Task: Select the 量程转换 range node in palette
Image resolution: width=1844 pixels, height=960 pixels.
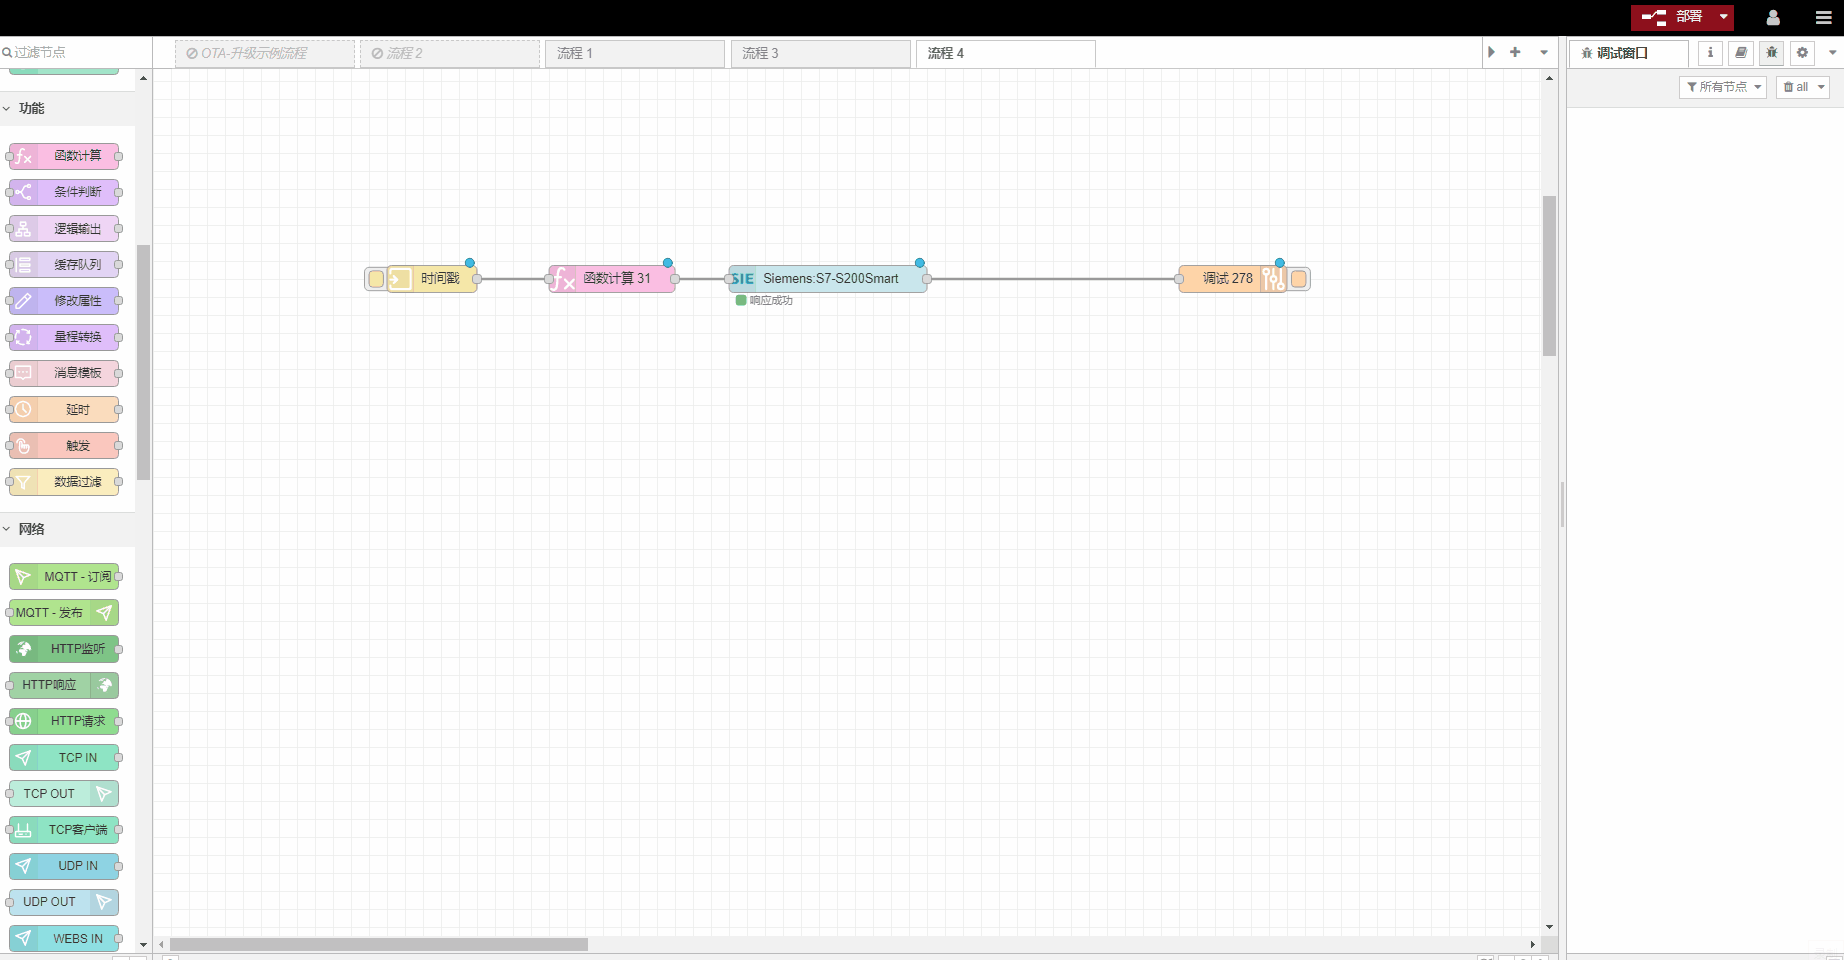Action: 64,337
